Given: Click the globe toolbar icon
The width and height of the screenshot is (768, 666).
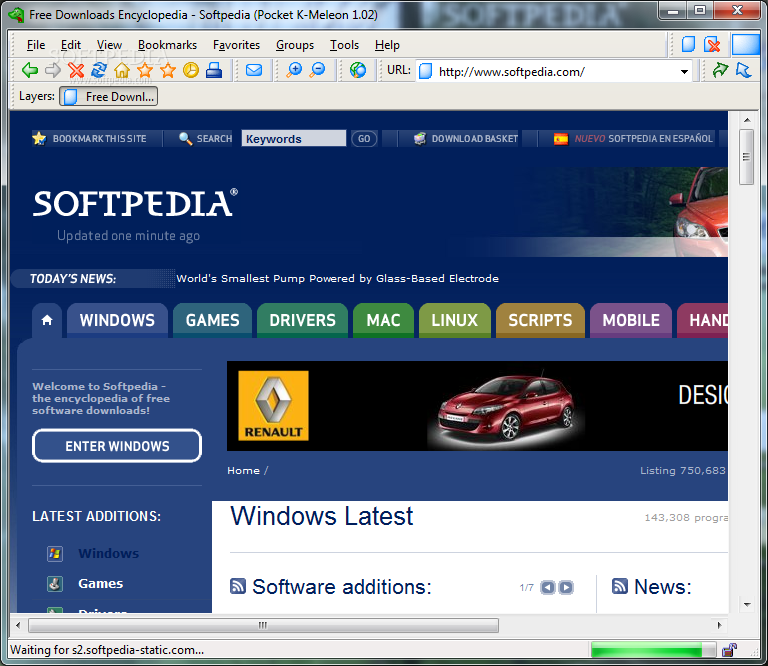Looking at the screenshot, I should pos(358,71).
